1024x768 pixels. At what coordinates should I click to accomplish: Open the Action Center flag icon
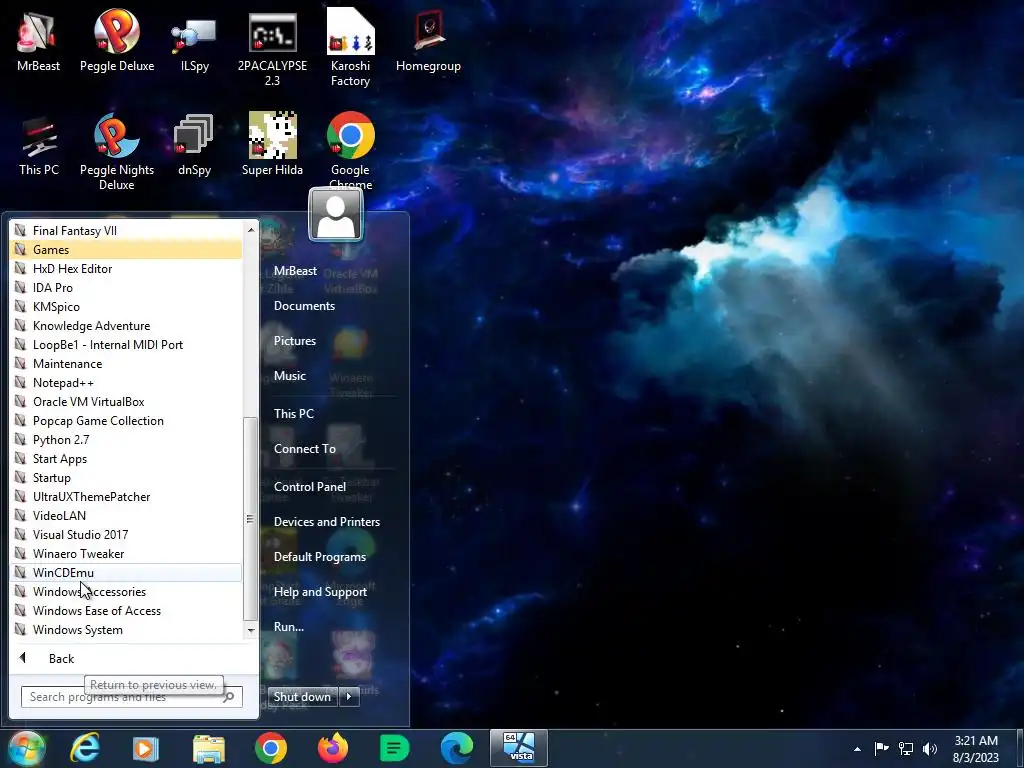pos(881,748)
